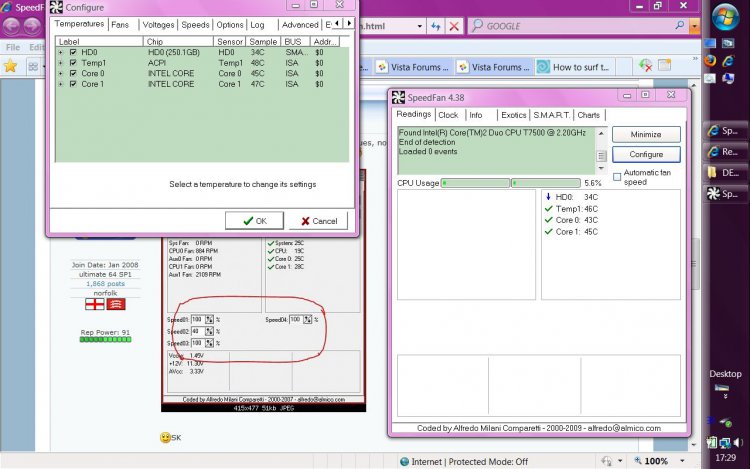The height and width of the screenshot is (469, 750).
Task: Click the first CPU usage bar
Action: click(475, 183)
